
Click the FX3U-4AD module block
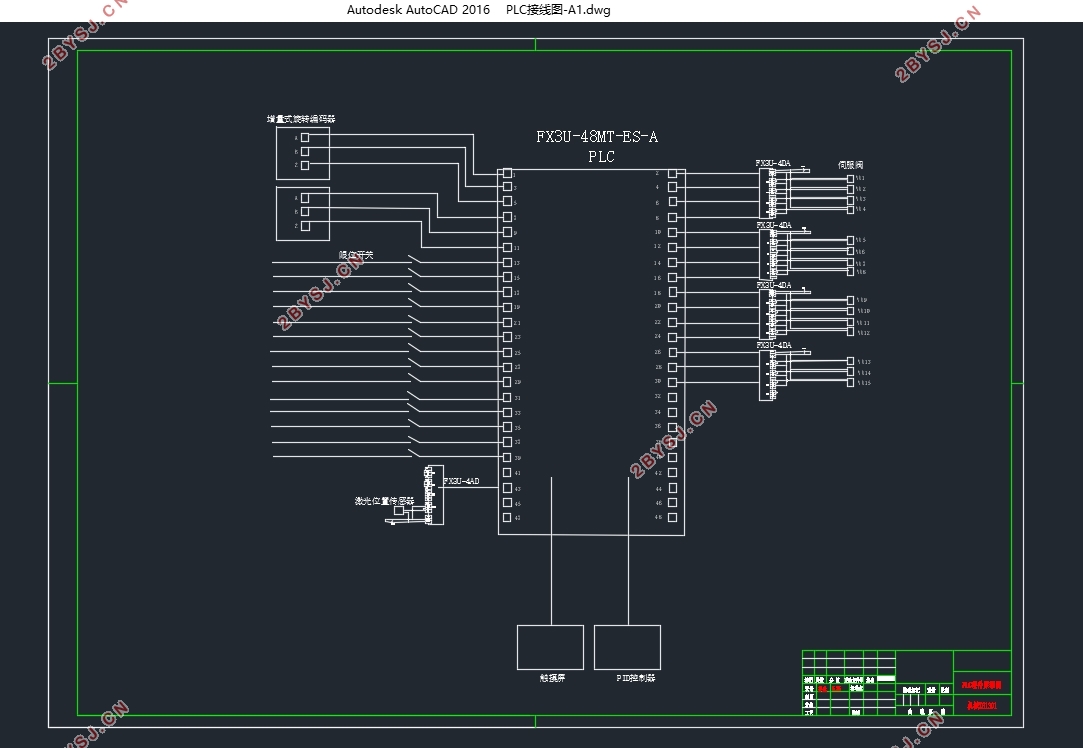coord(434,495)
